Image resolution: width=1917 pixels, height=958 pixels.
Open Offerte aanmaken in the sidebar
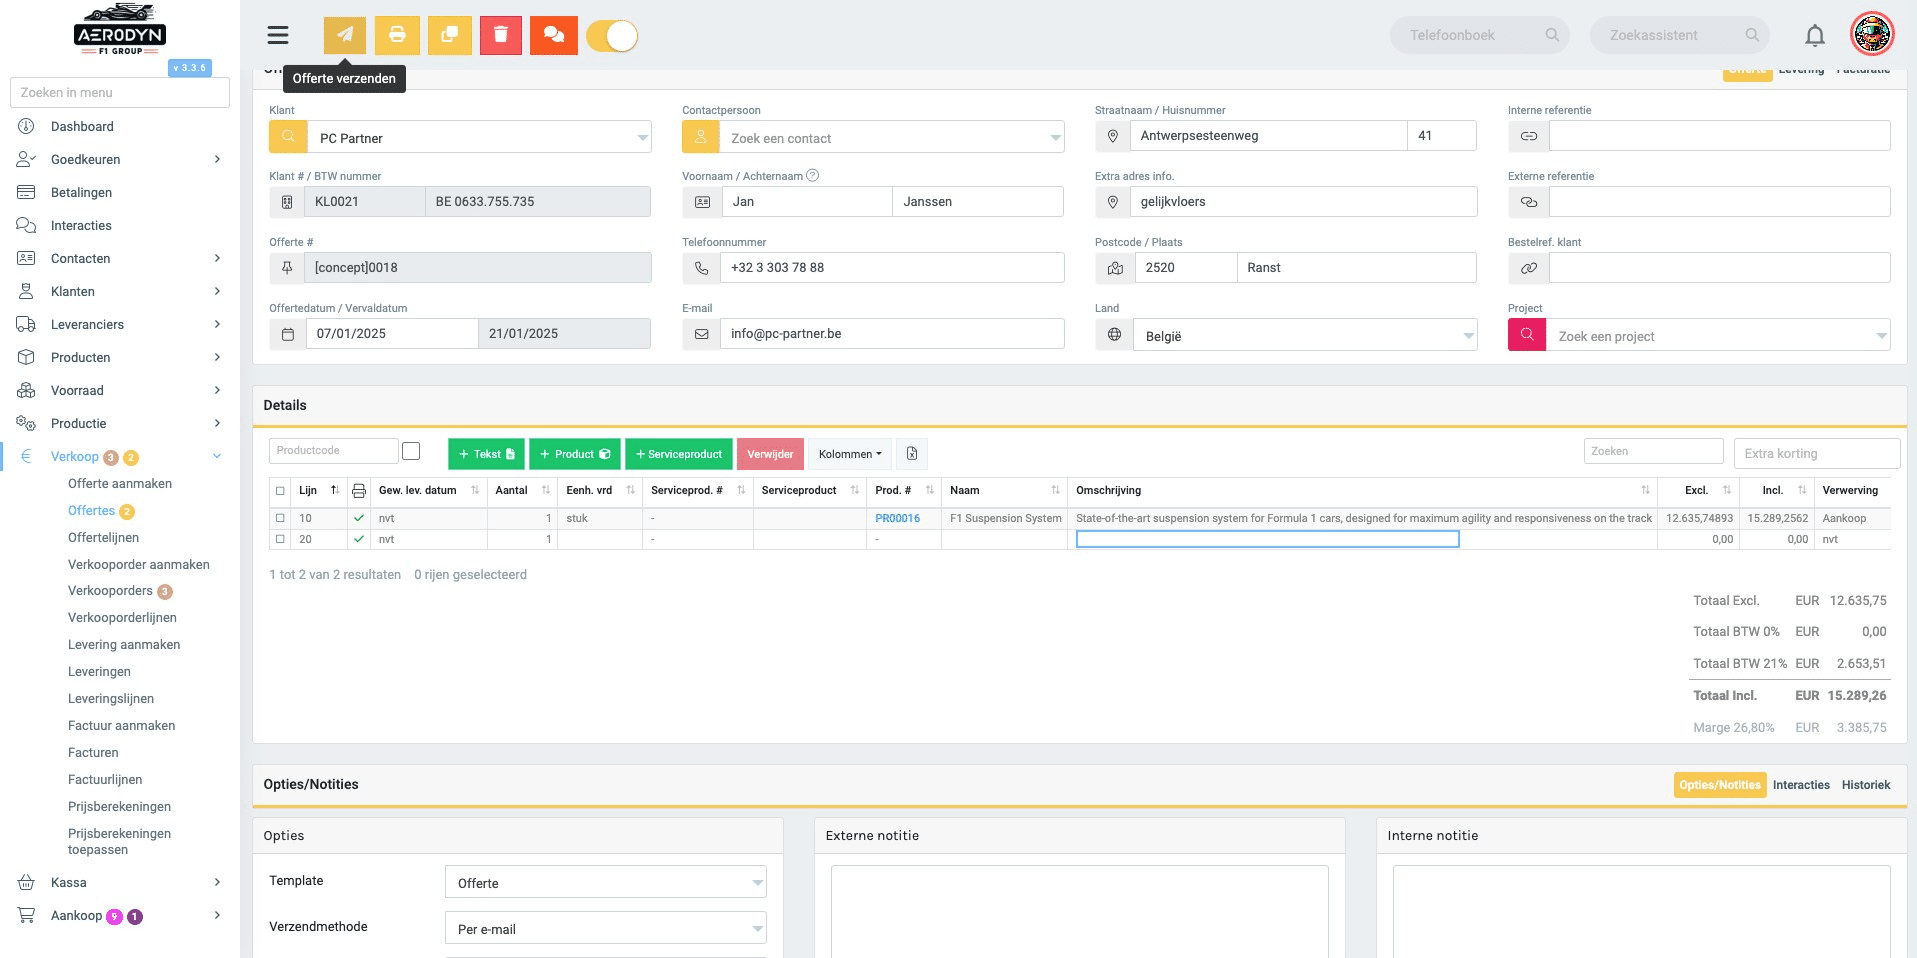click(x=120, y=484)
